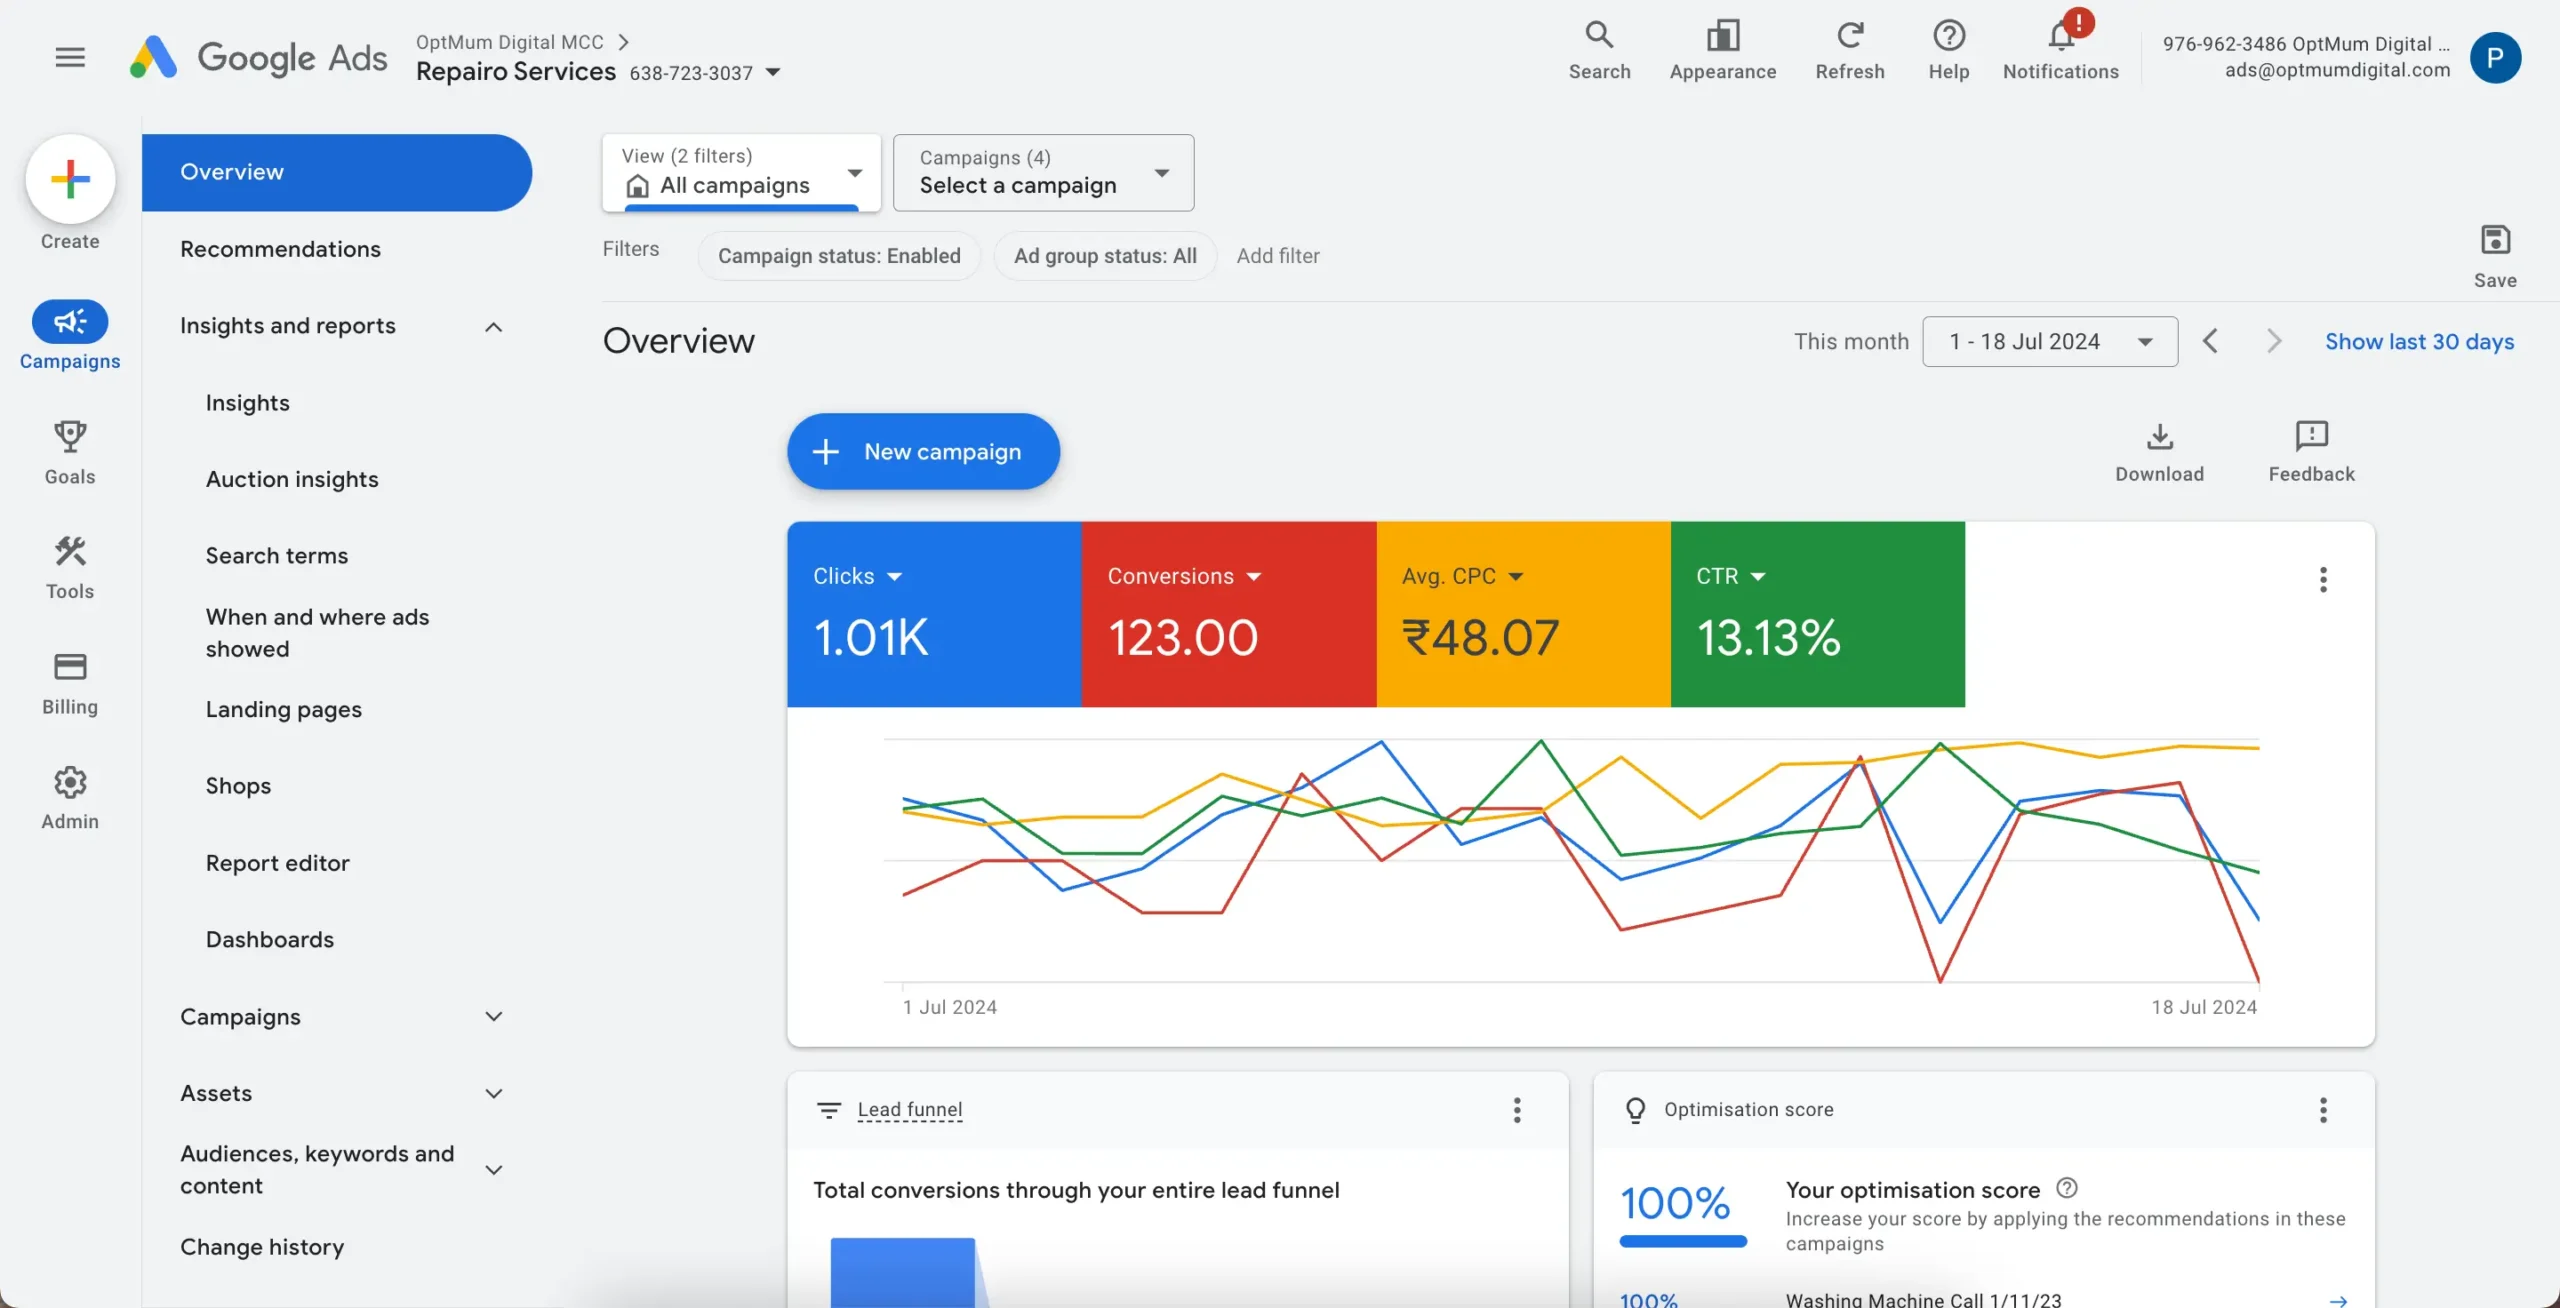Screen dimensions: 2560x1308
Task: Change the Avg. CPC metric dropdown
Action: (x=1462, y=576)
